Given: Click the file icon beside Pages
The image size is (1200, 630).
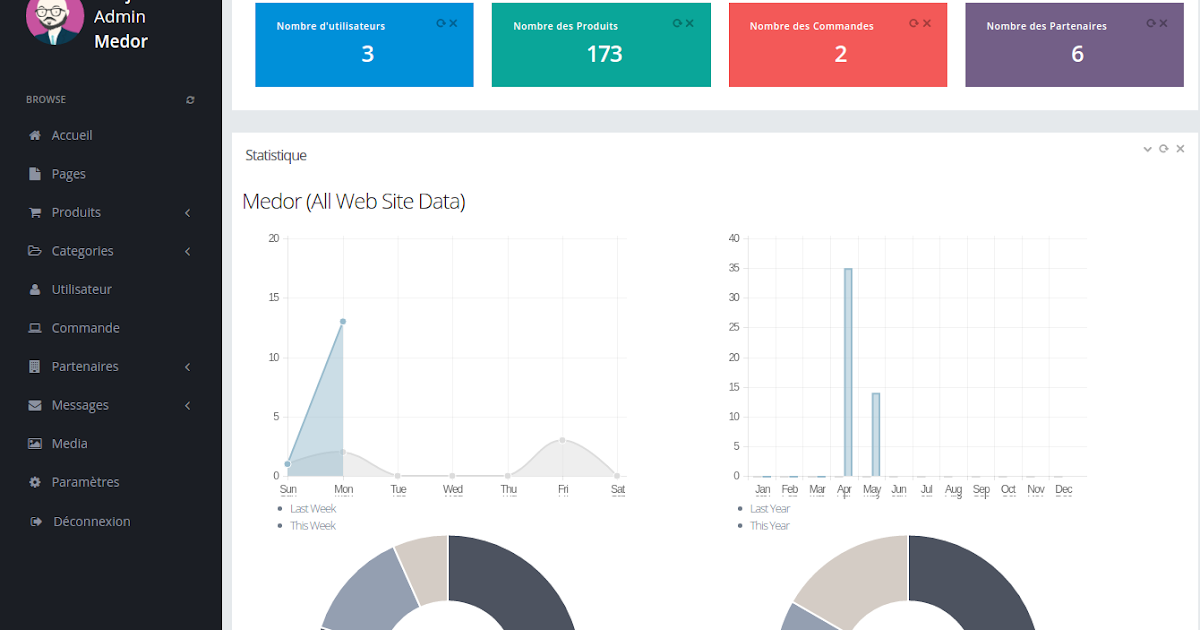Looking at the screenshot, I should [x=35, y=174].
